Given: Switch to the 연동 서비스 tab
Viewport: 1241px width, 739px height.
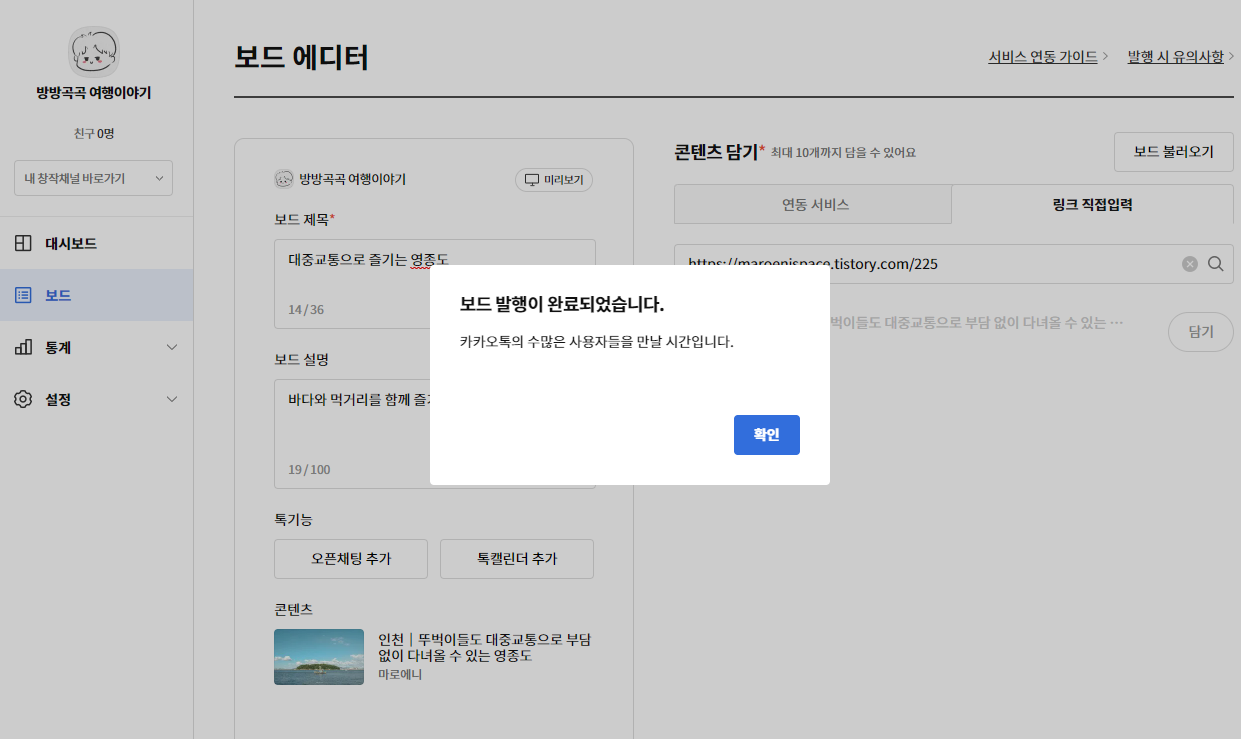Looking at the screenshot, I should click(x=813, y=204).
